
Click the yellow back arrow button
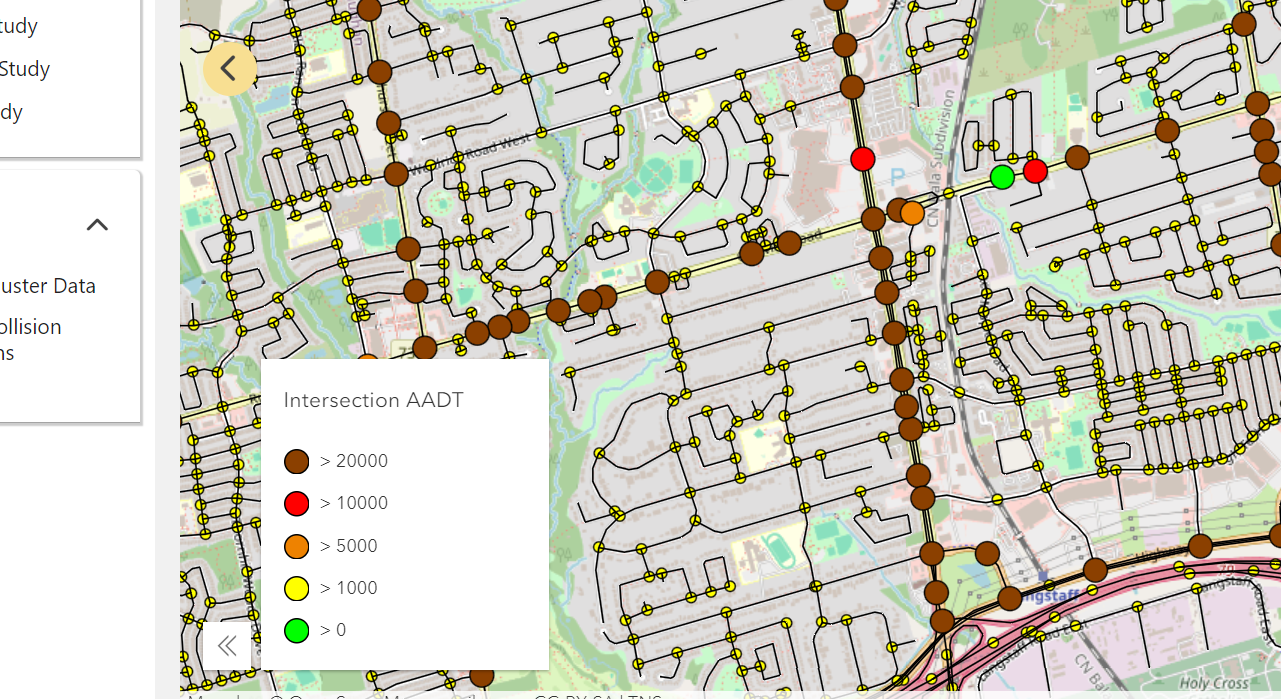coord(229,69)
